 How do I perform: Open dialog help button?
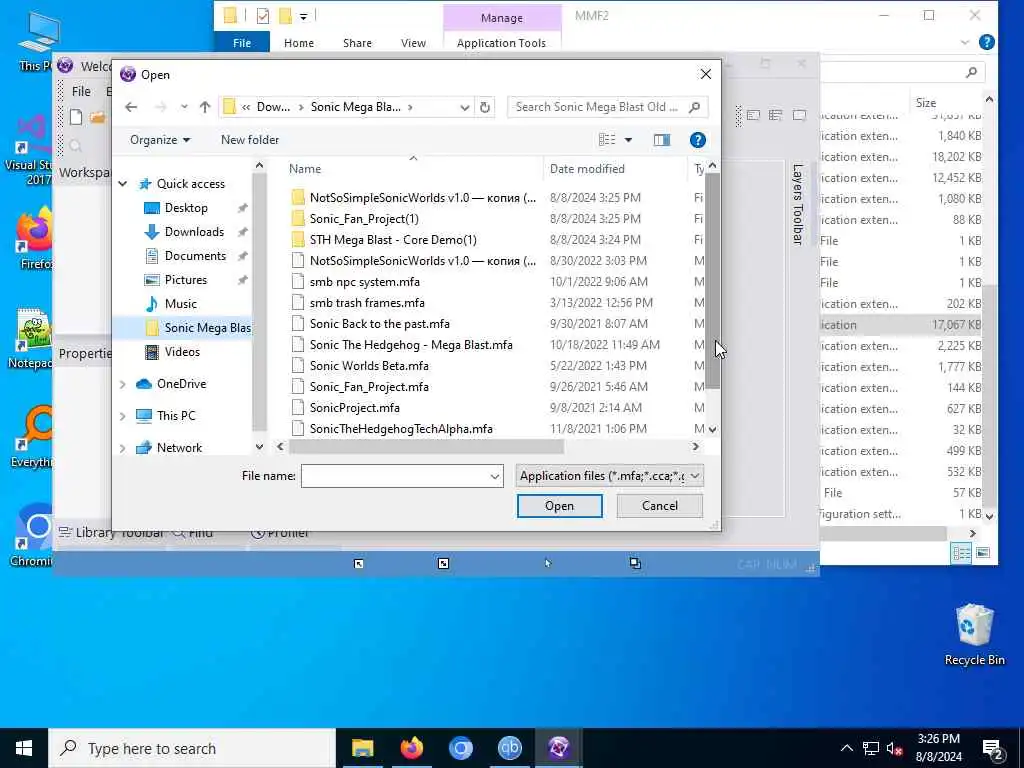click(x=697, y=140)
